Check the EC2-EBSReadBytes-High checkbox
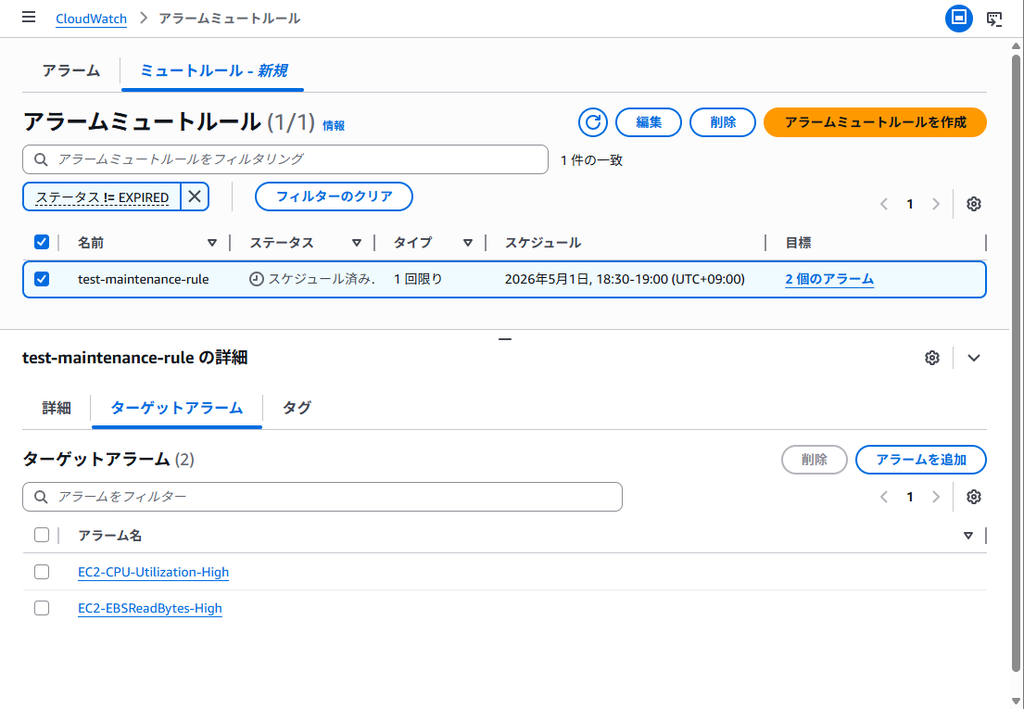The image size is (1024, 709). pos(41,608)
